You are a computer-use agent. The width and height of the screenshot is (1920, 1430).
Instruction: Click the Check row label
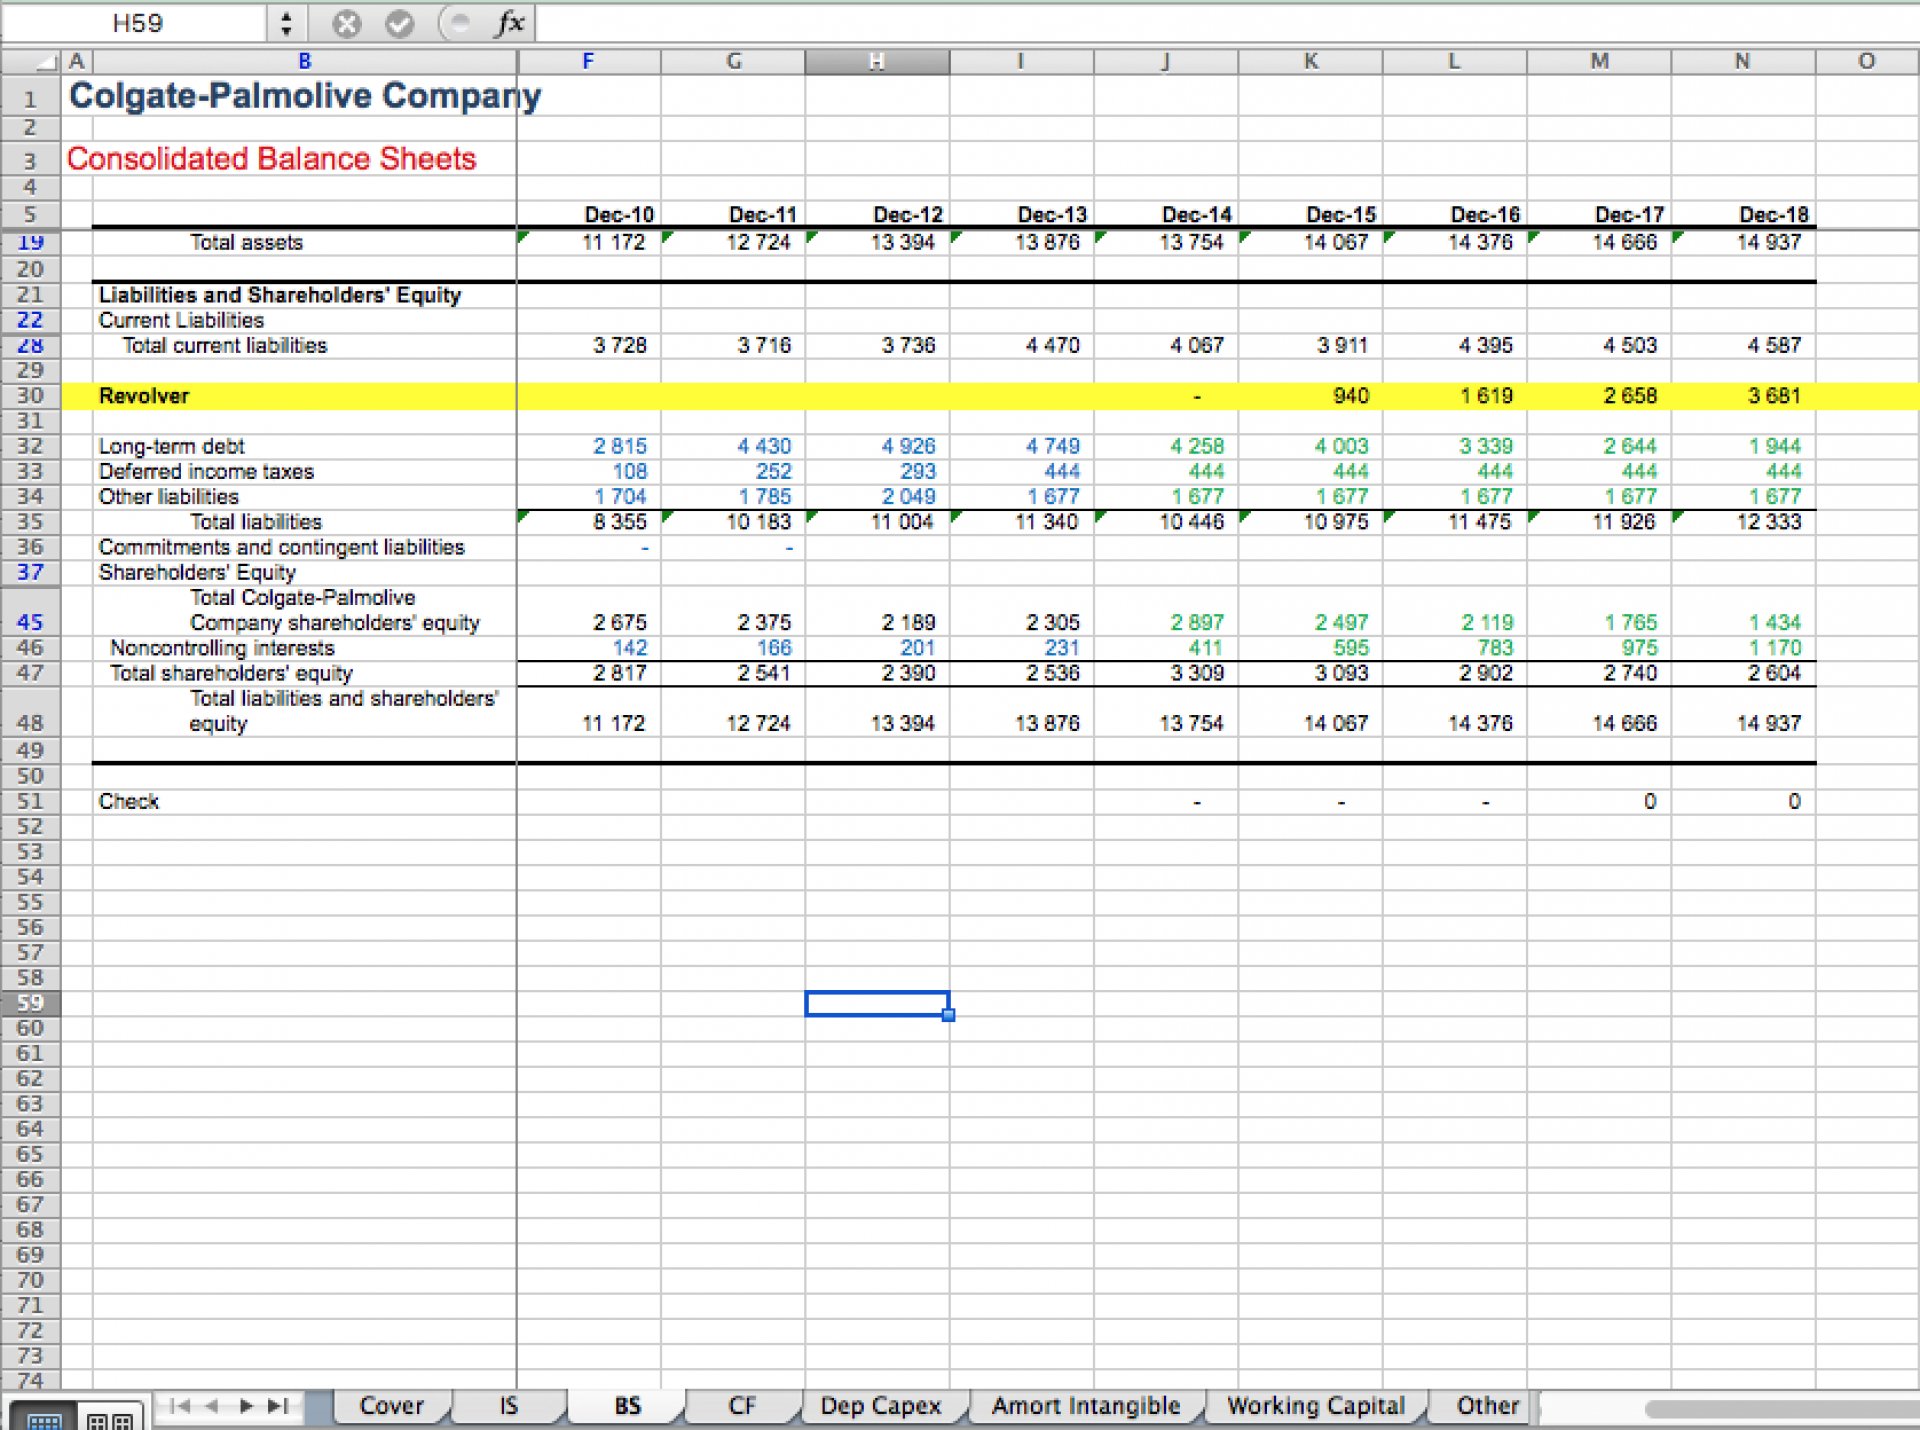[128, 801]
